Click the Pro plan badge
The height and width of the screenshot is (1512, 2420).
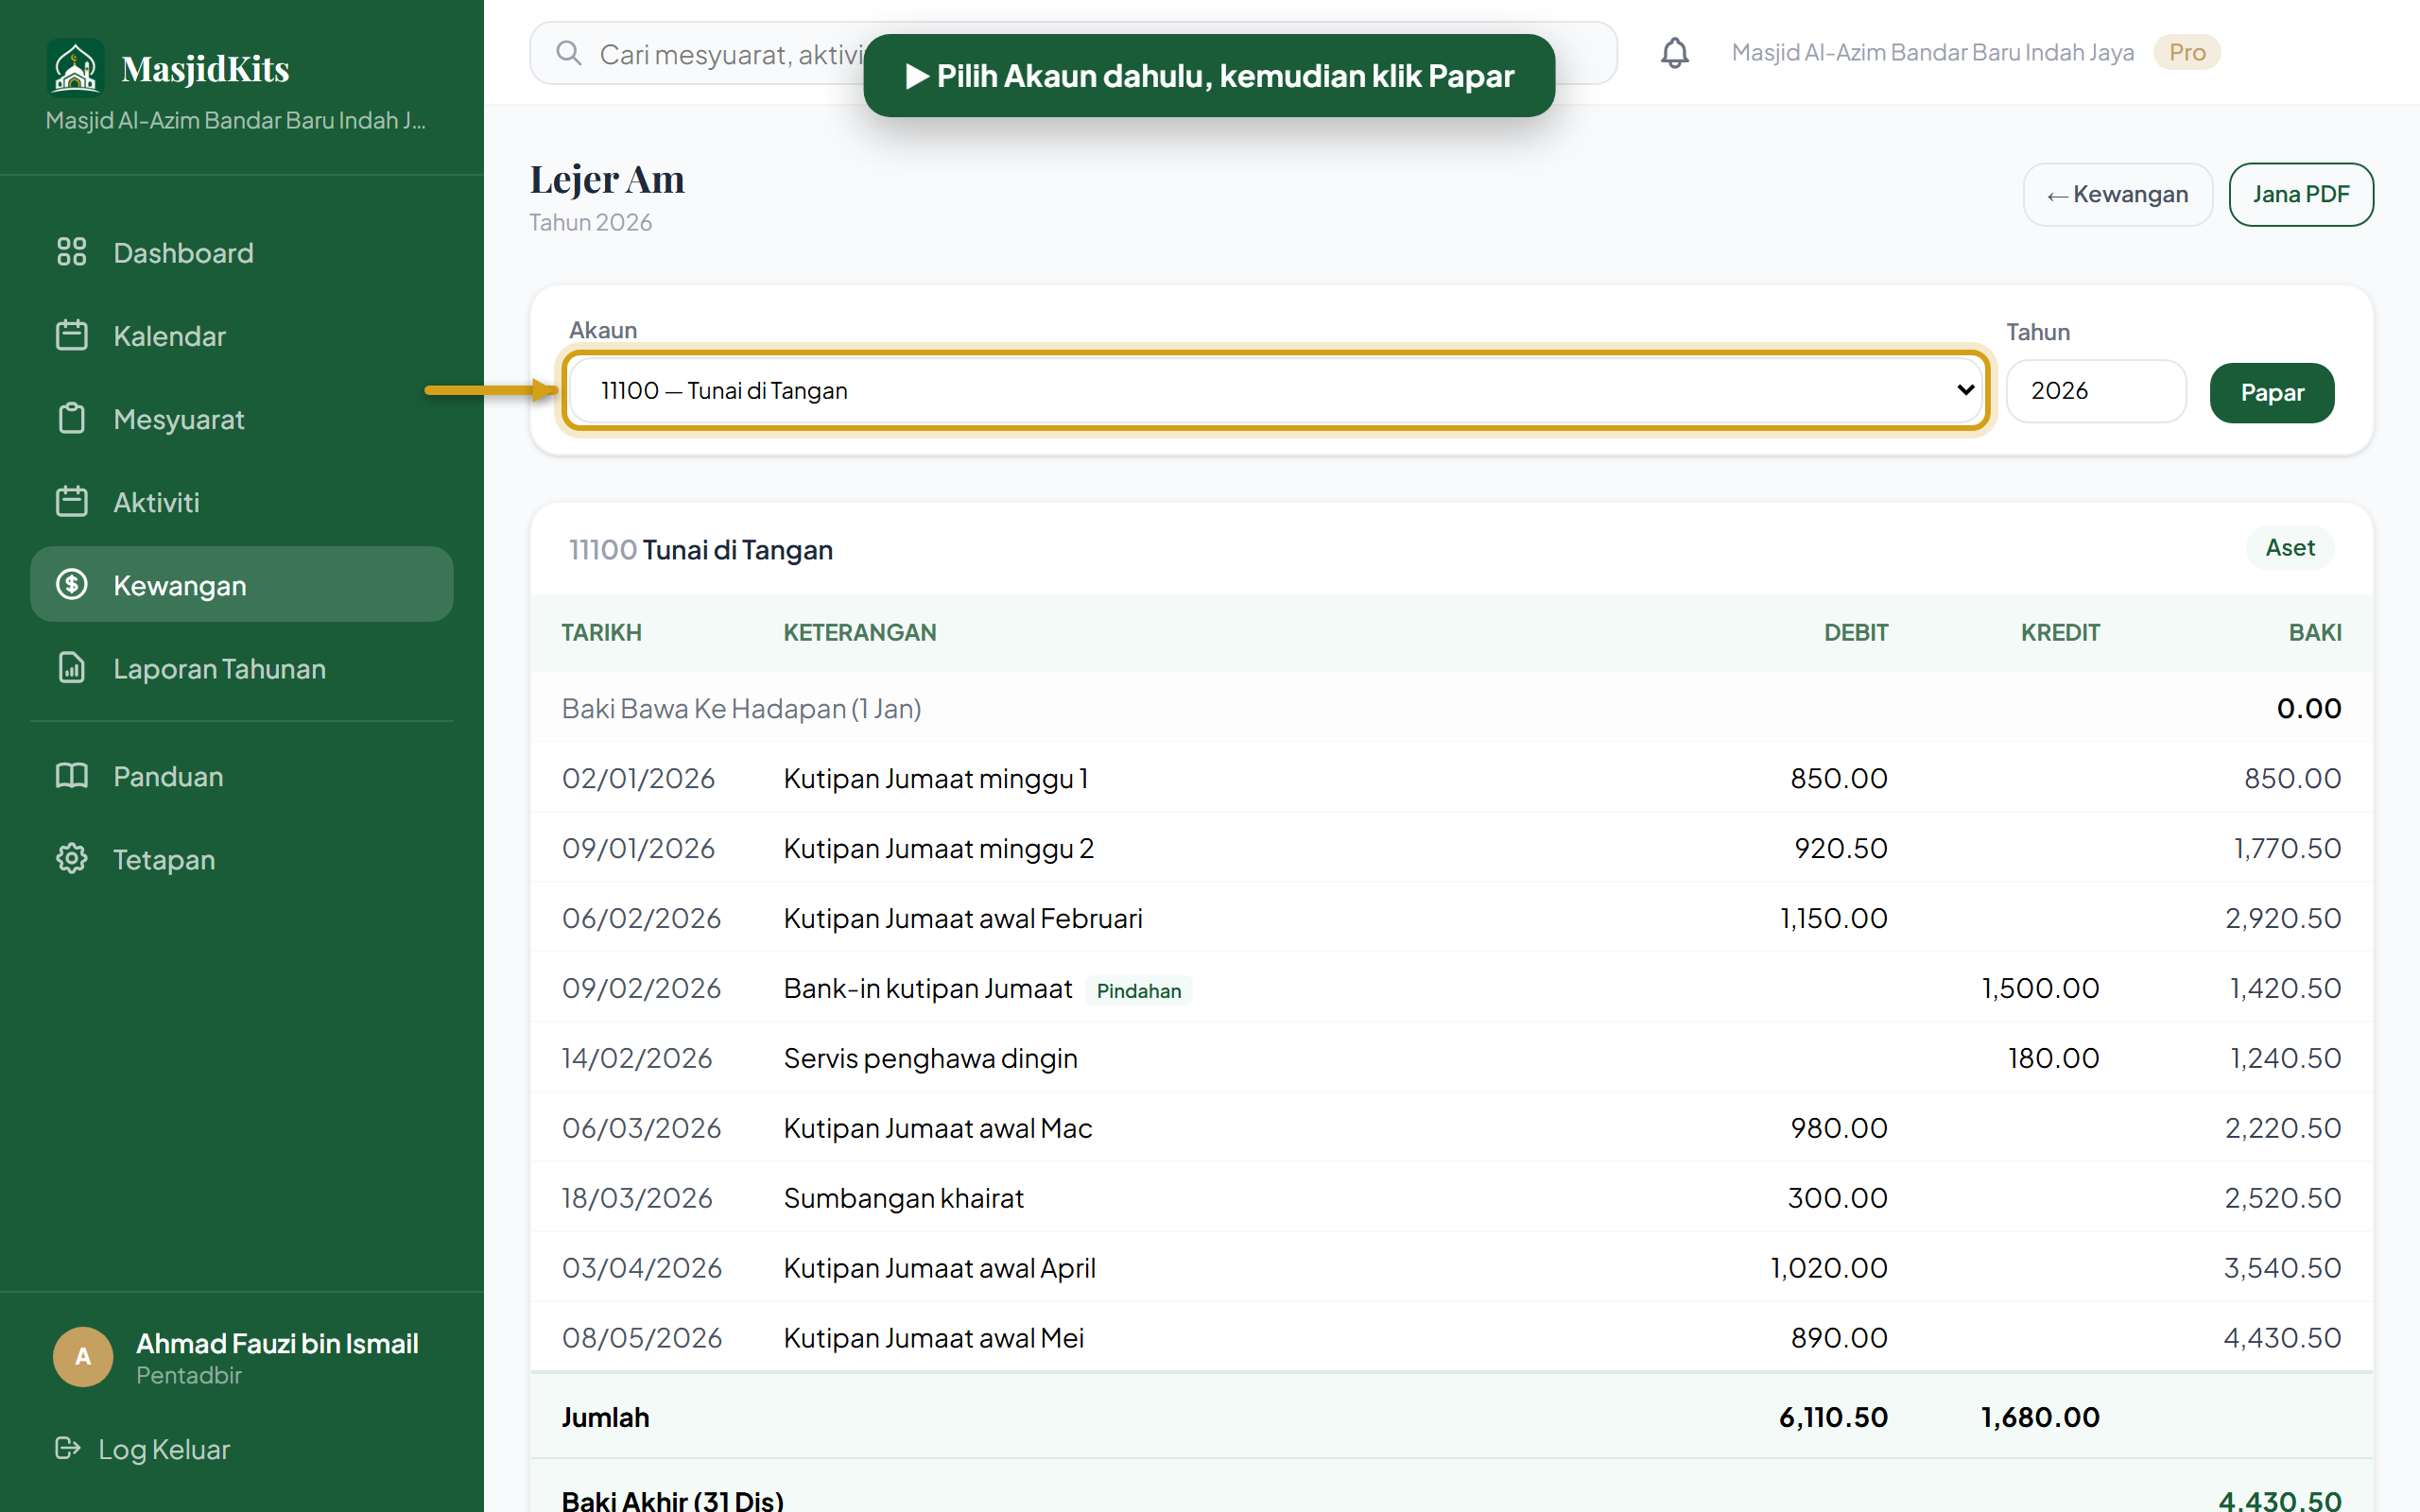2187,52
